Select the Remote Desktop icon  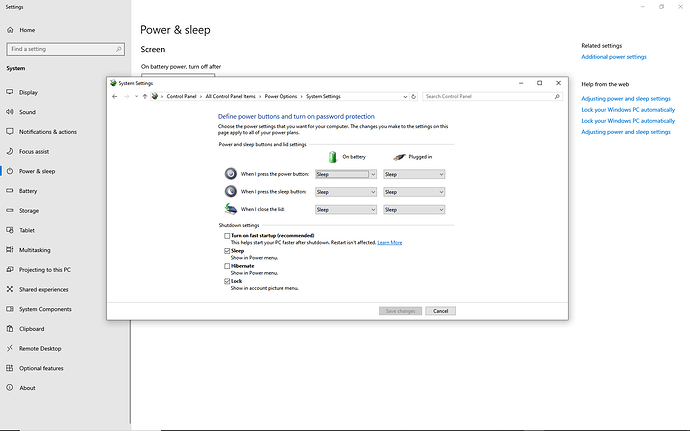click(10, 348)
